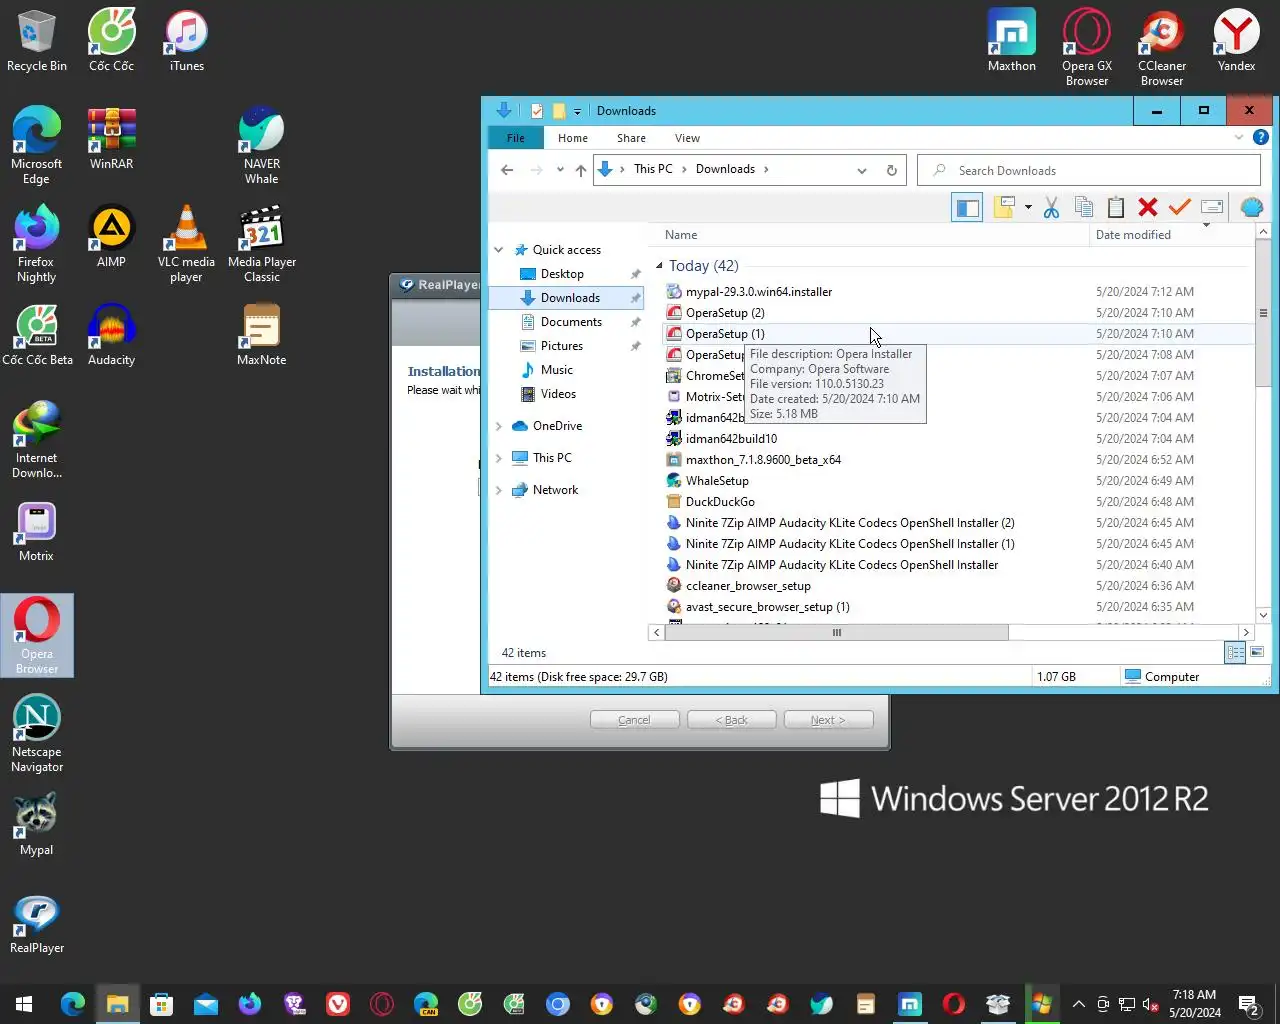Click the New Folder icon in title bar
This screenshot has width=1280, height=1024.
pos(559,111)
